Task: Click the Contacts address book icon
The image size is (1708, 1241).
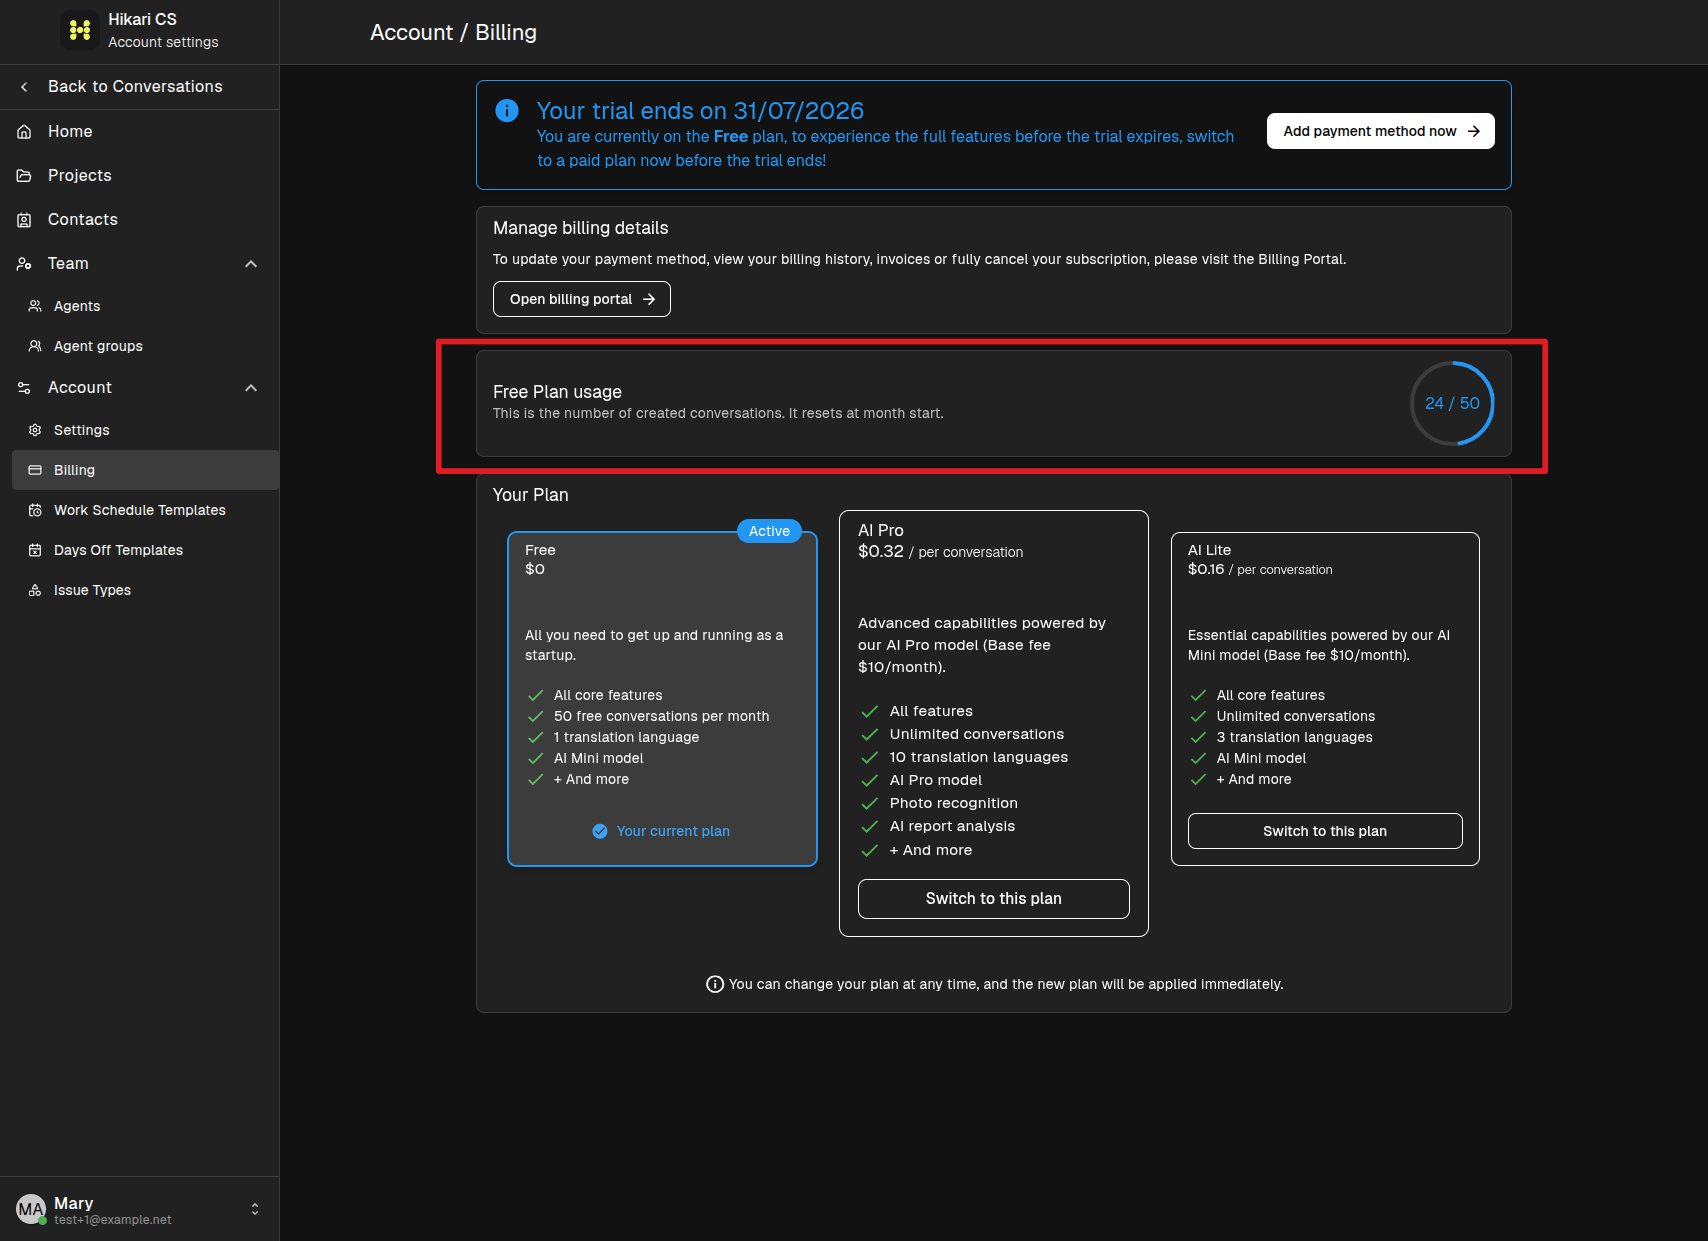Action: tap(25, 220)
